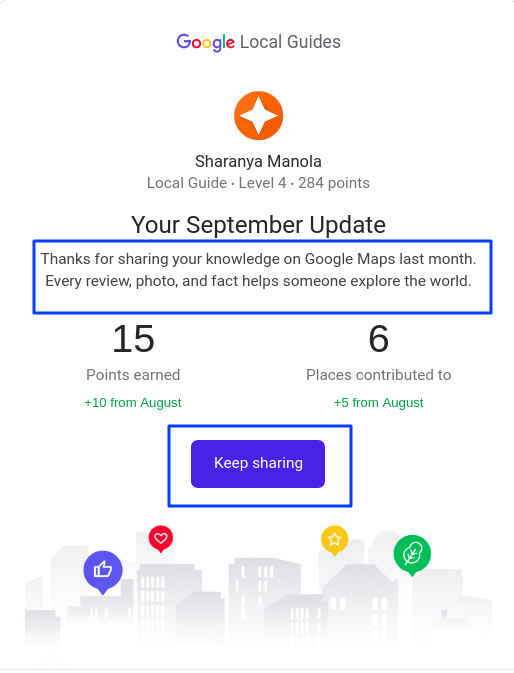Click the +10 from August text
The image size is (514, 673).
pos(133,403)
